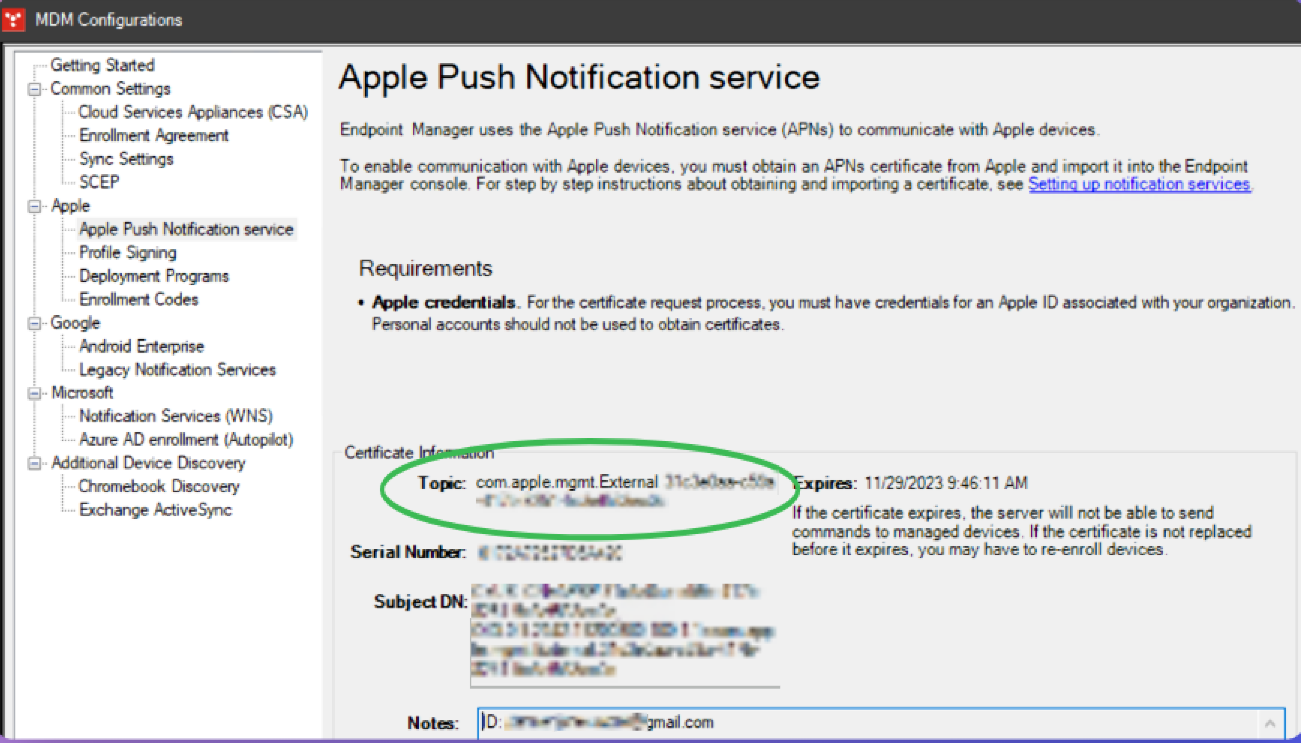Collapse the Microsoft tree node

point(37,393)
